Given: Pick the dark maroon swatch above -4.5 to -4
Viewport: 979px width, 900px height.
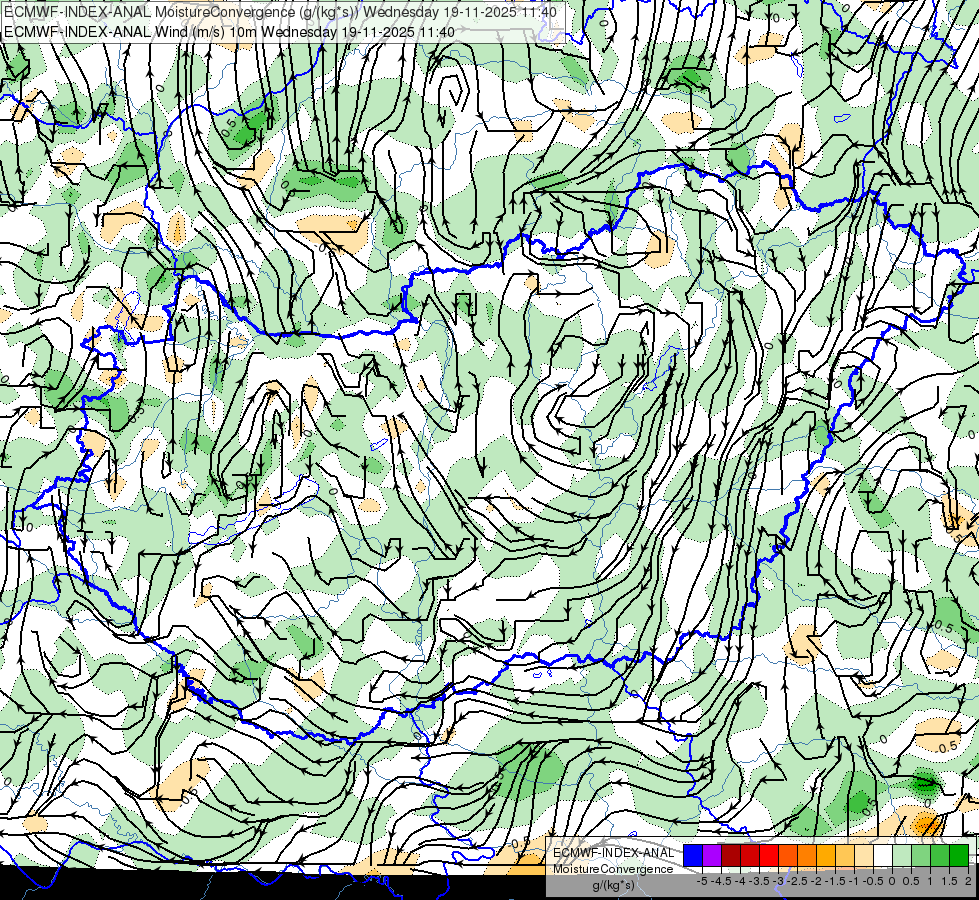Looking at the screenshot, I should (731, 855).
